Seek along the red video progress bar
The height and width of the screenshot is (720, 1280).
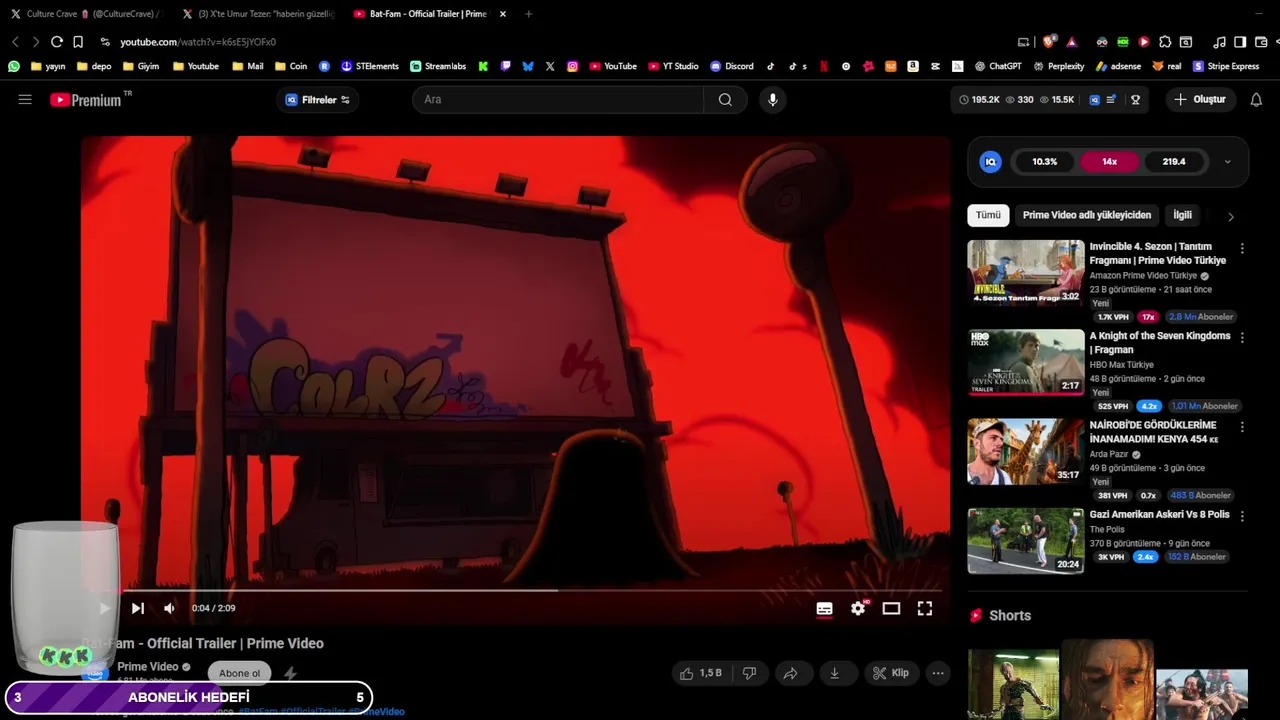(515, 590)
